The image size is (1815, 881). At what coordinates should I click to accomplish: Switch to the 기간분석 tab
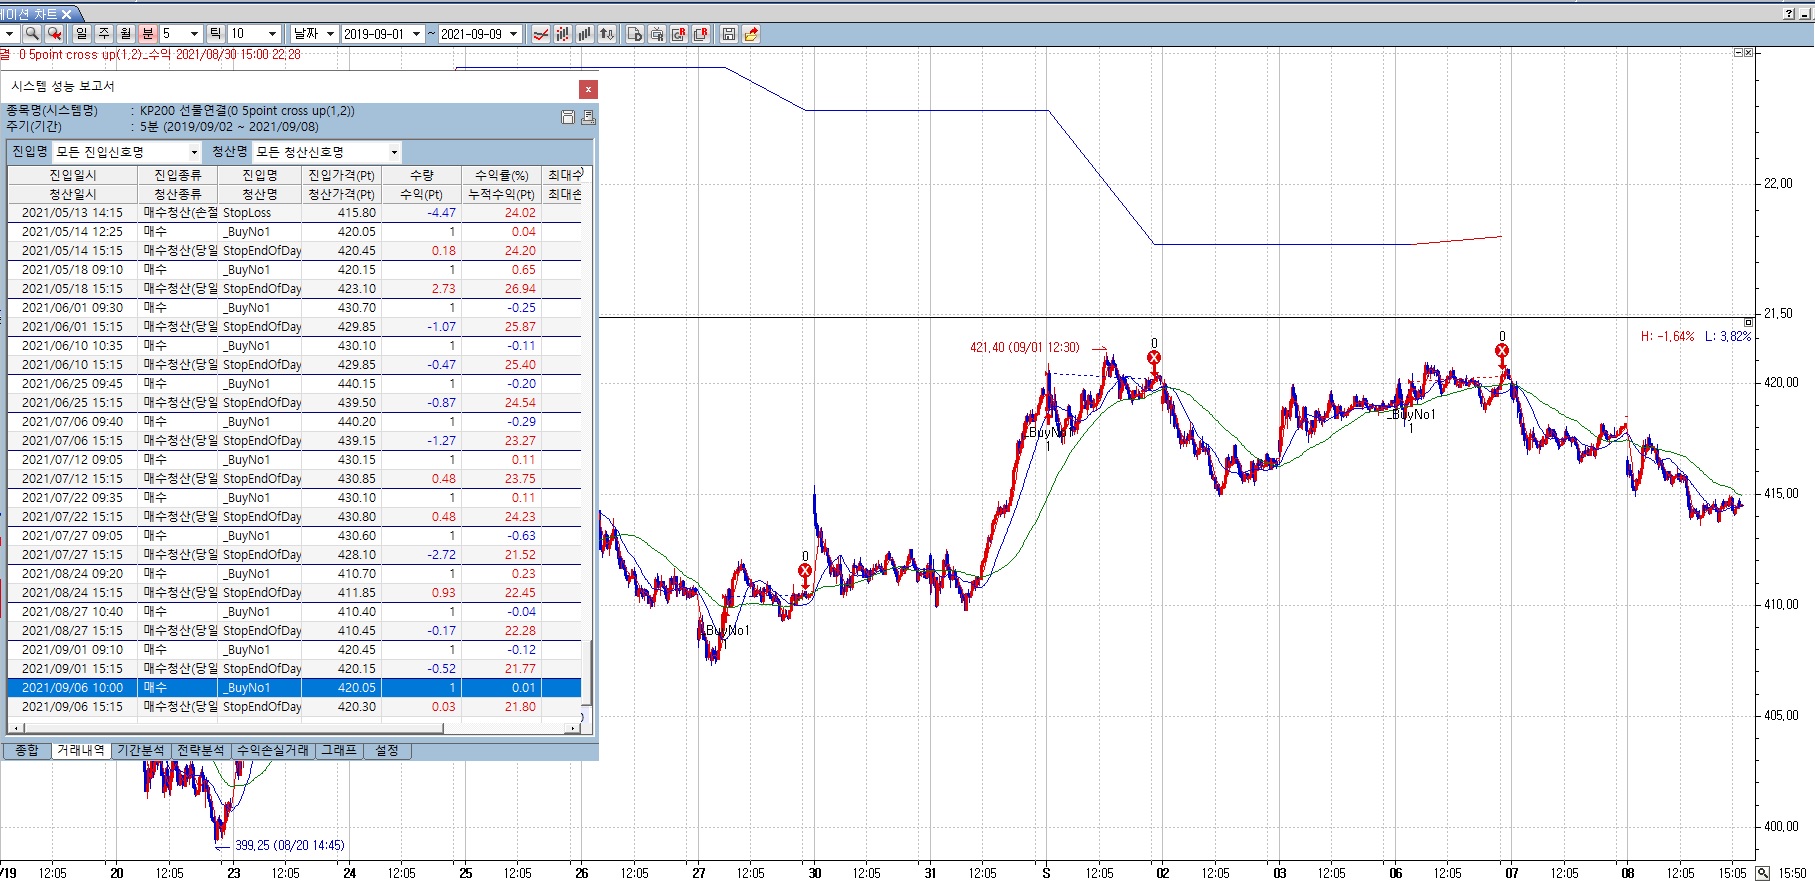coord(141,750)
